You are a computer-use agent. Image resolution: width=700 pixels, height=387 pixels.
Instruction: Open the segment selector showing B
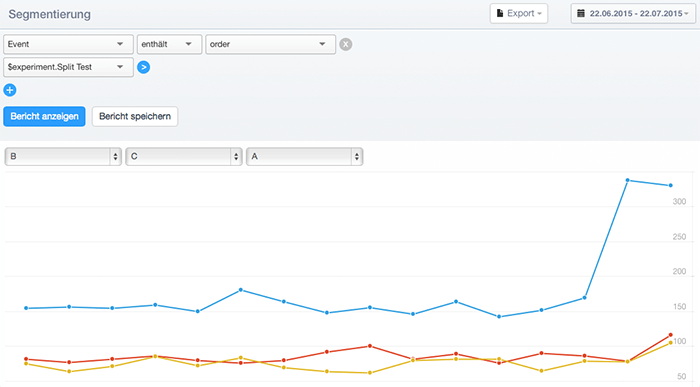point(63,157)
